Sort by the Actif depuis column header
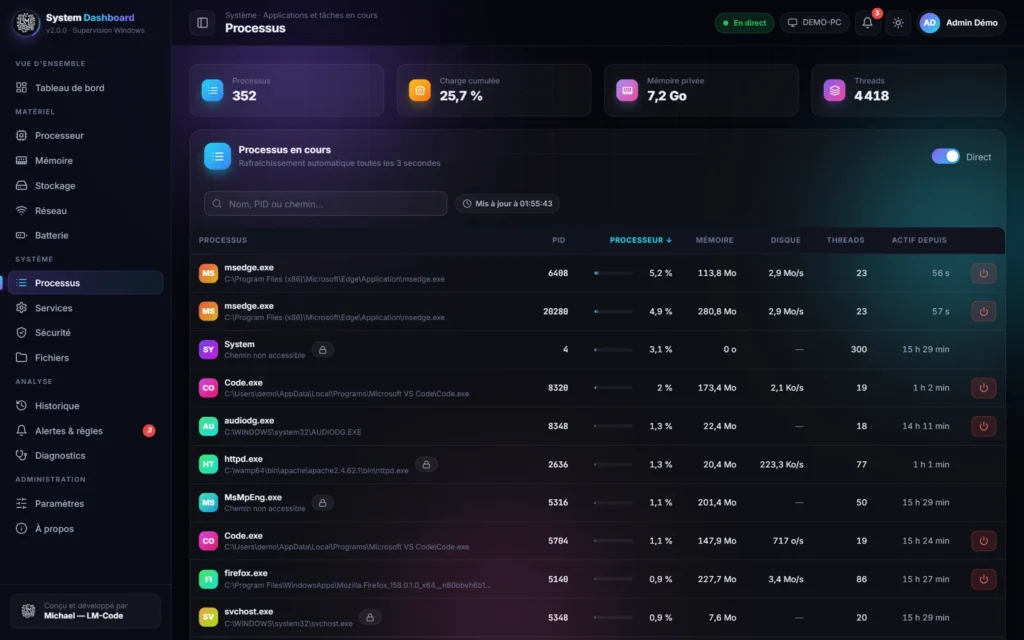 pyautogui.click(x=919, y=240)
